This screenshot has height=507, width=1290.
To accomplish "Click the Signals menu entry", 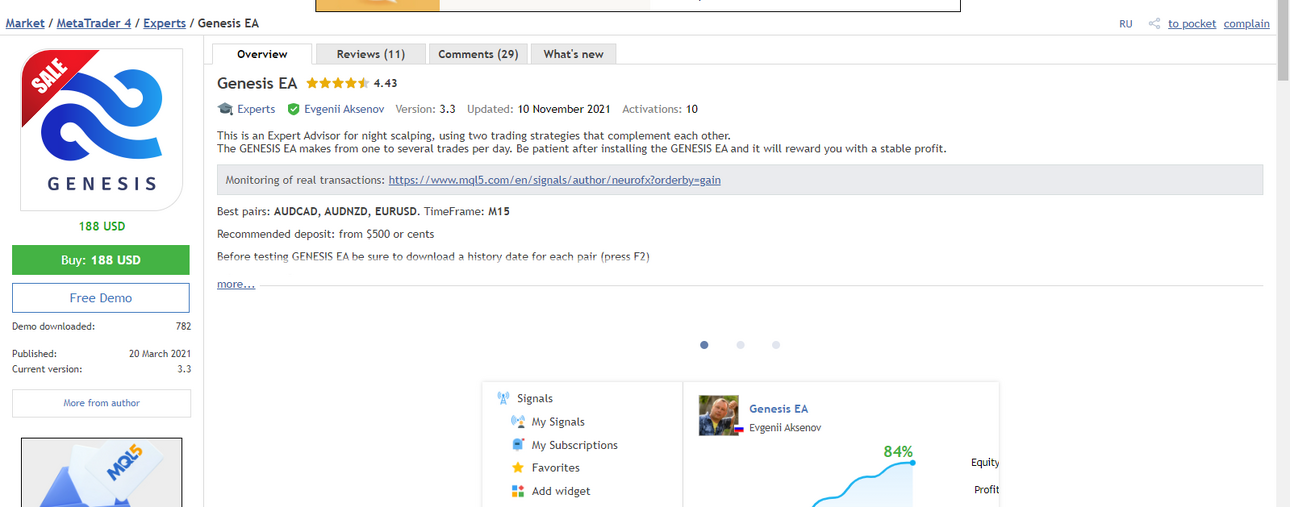I will tap(535, 398).
